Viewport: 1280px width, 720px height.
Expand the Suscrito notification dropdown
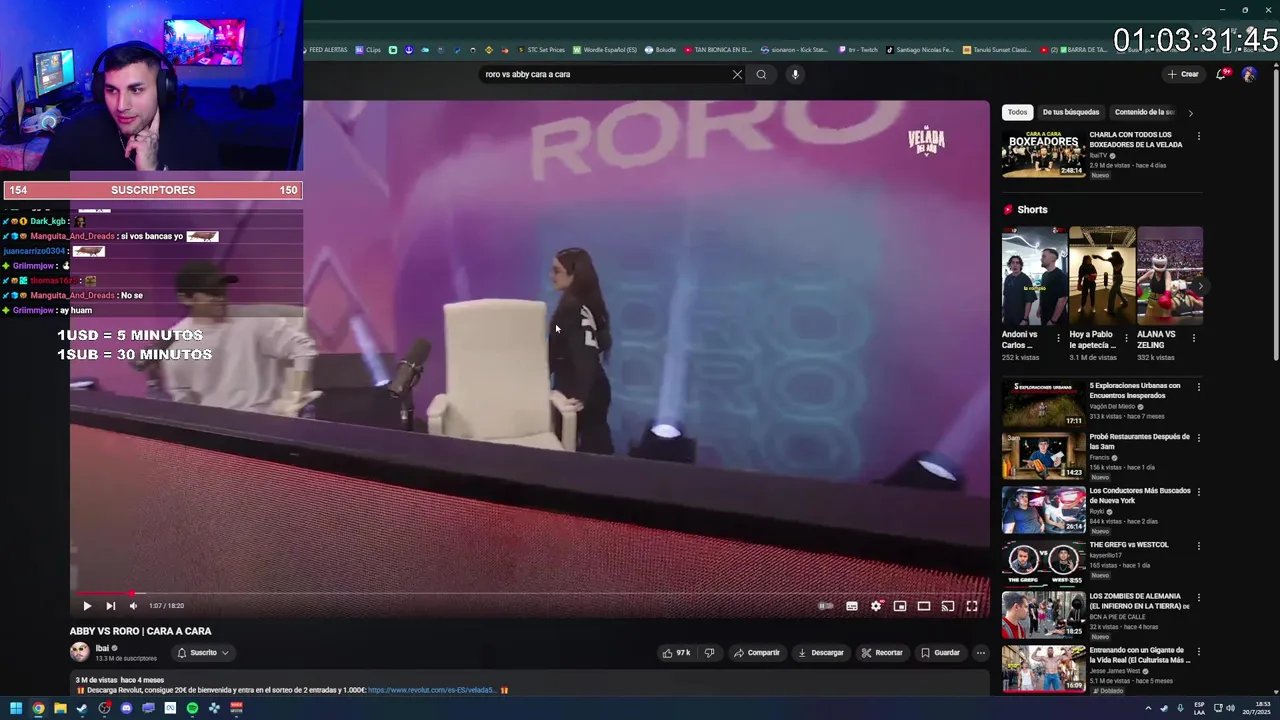[x=203, y=653]
